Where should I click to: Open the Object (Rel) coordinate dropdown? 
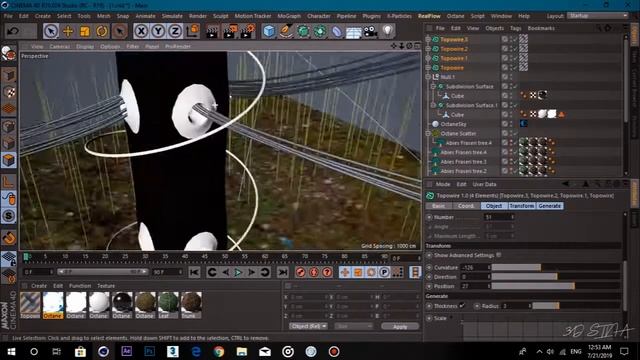[x=308, y=326]
